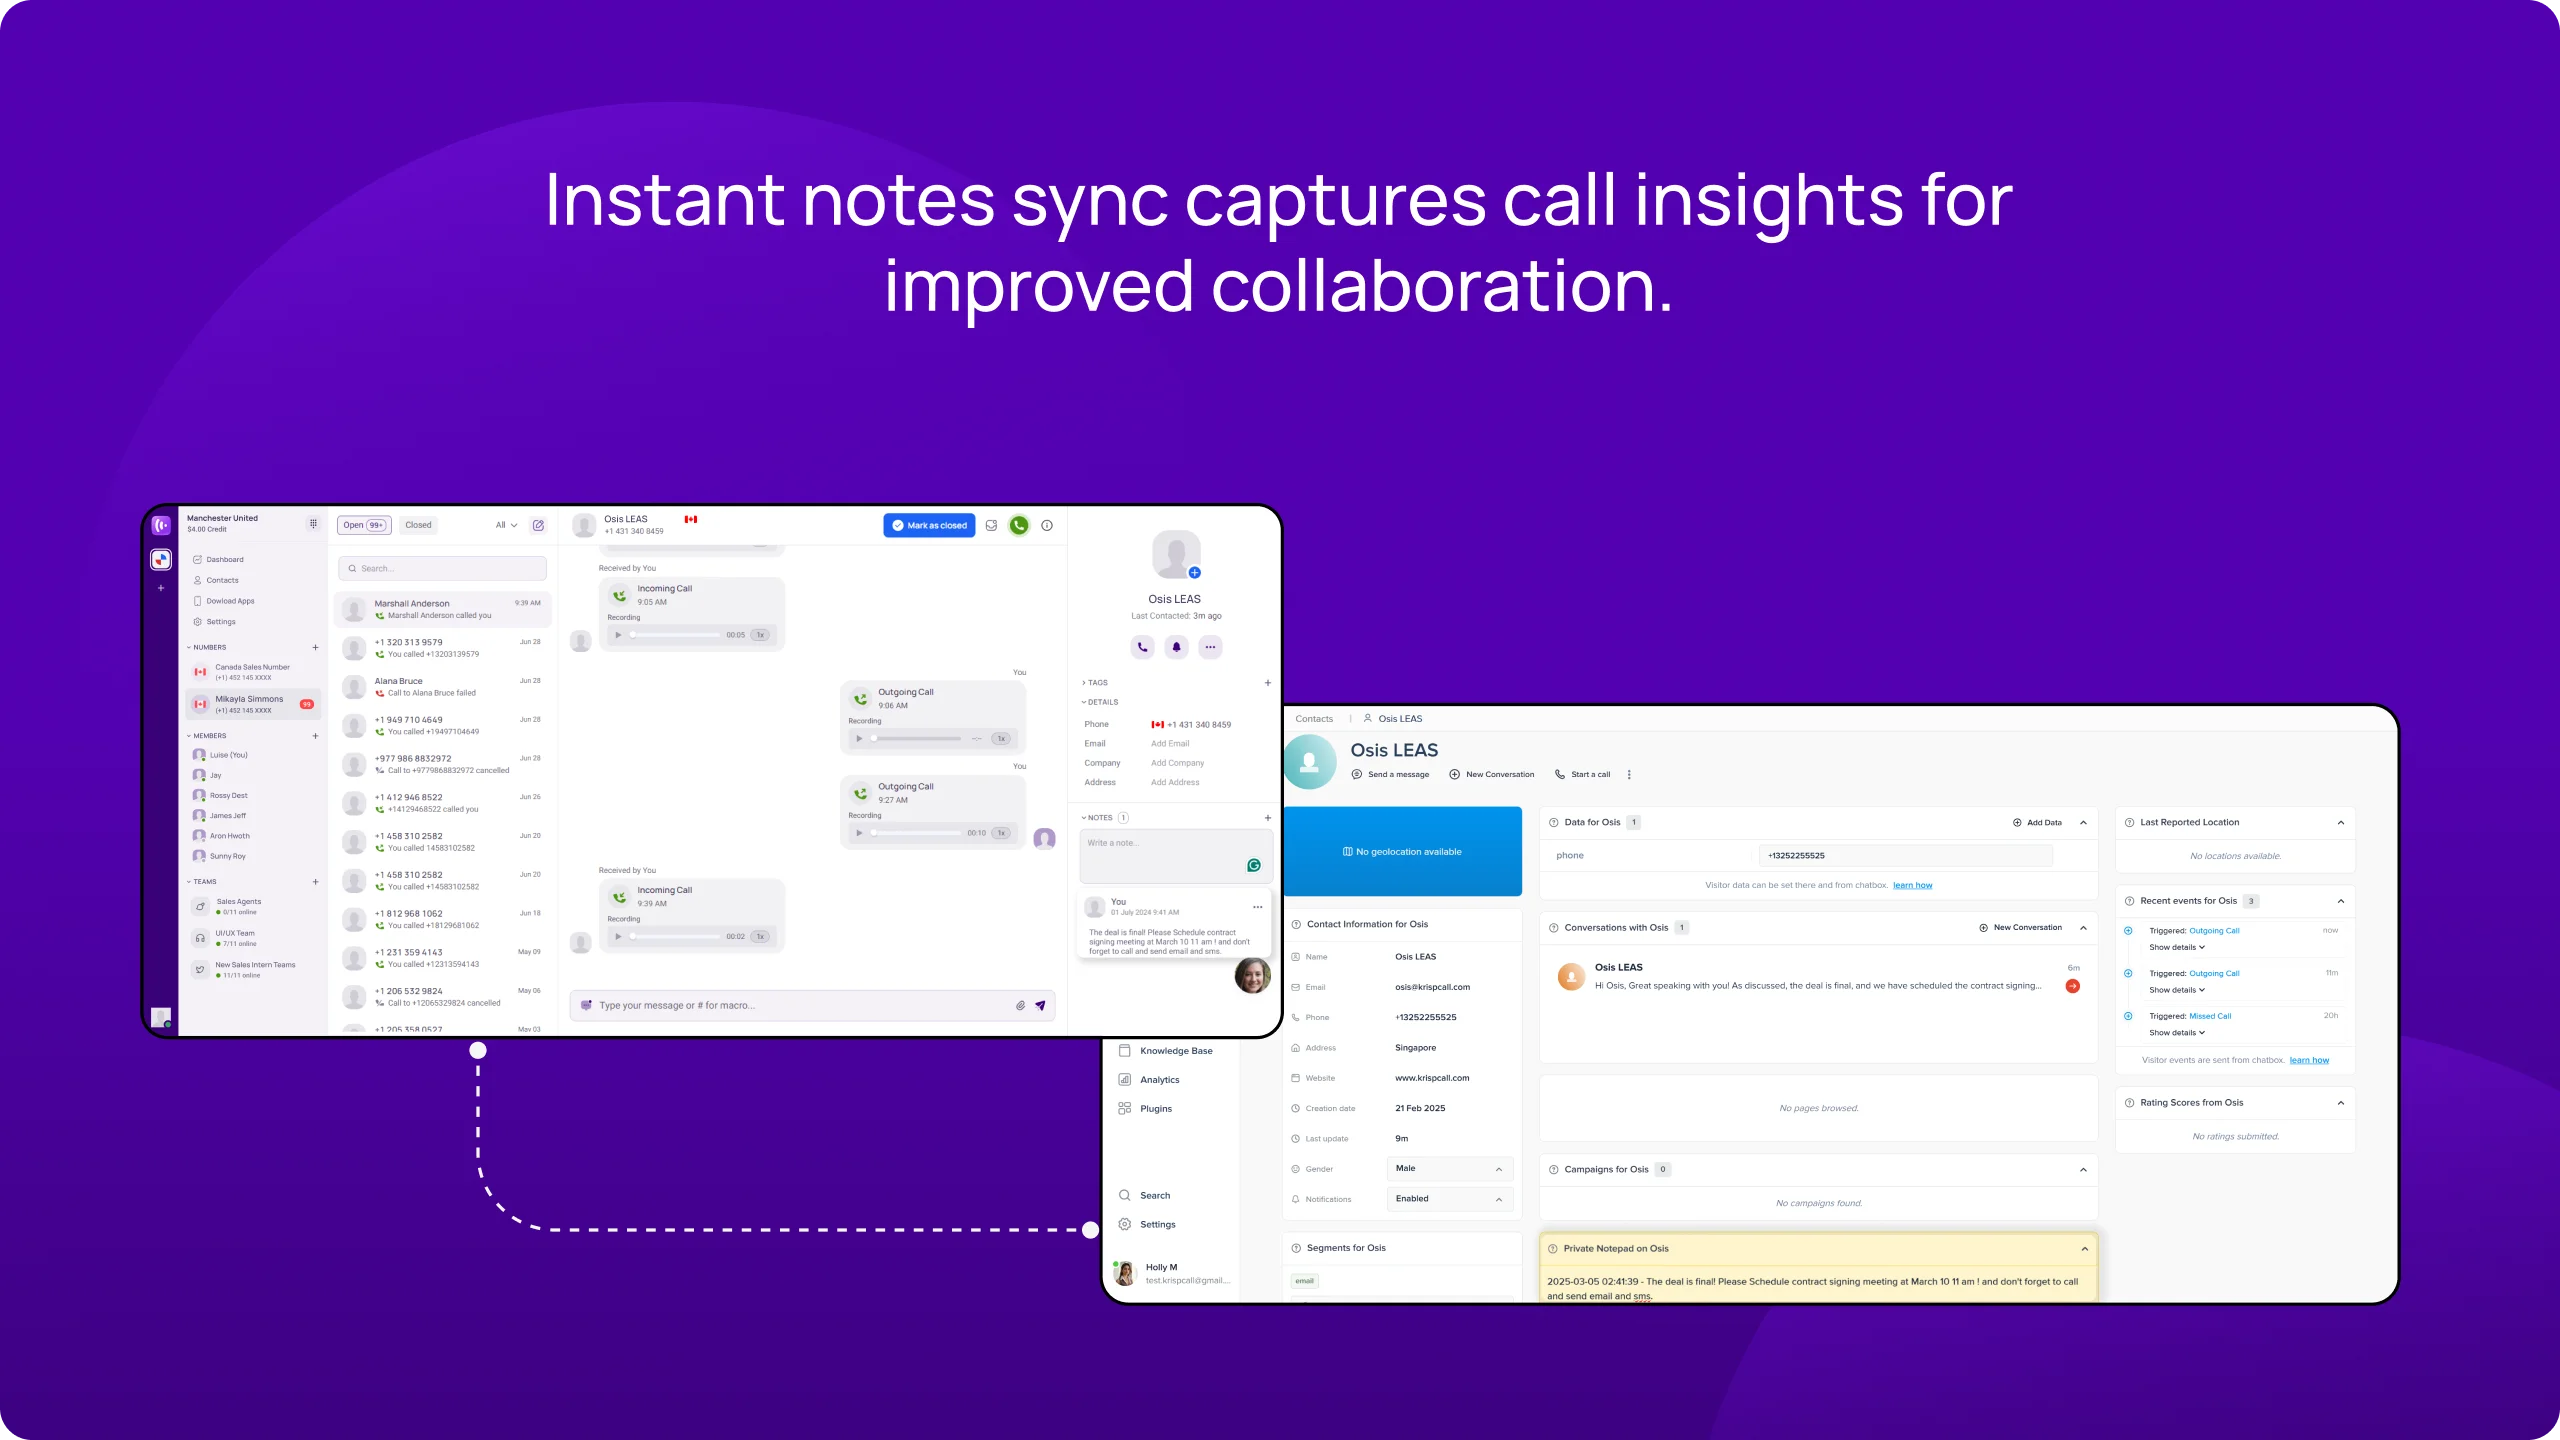Image resolution: width=2560 pixels, height=1440 pixels.
Task: Switch to the Closed conversations tab
Action: tap(418, 525)
